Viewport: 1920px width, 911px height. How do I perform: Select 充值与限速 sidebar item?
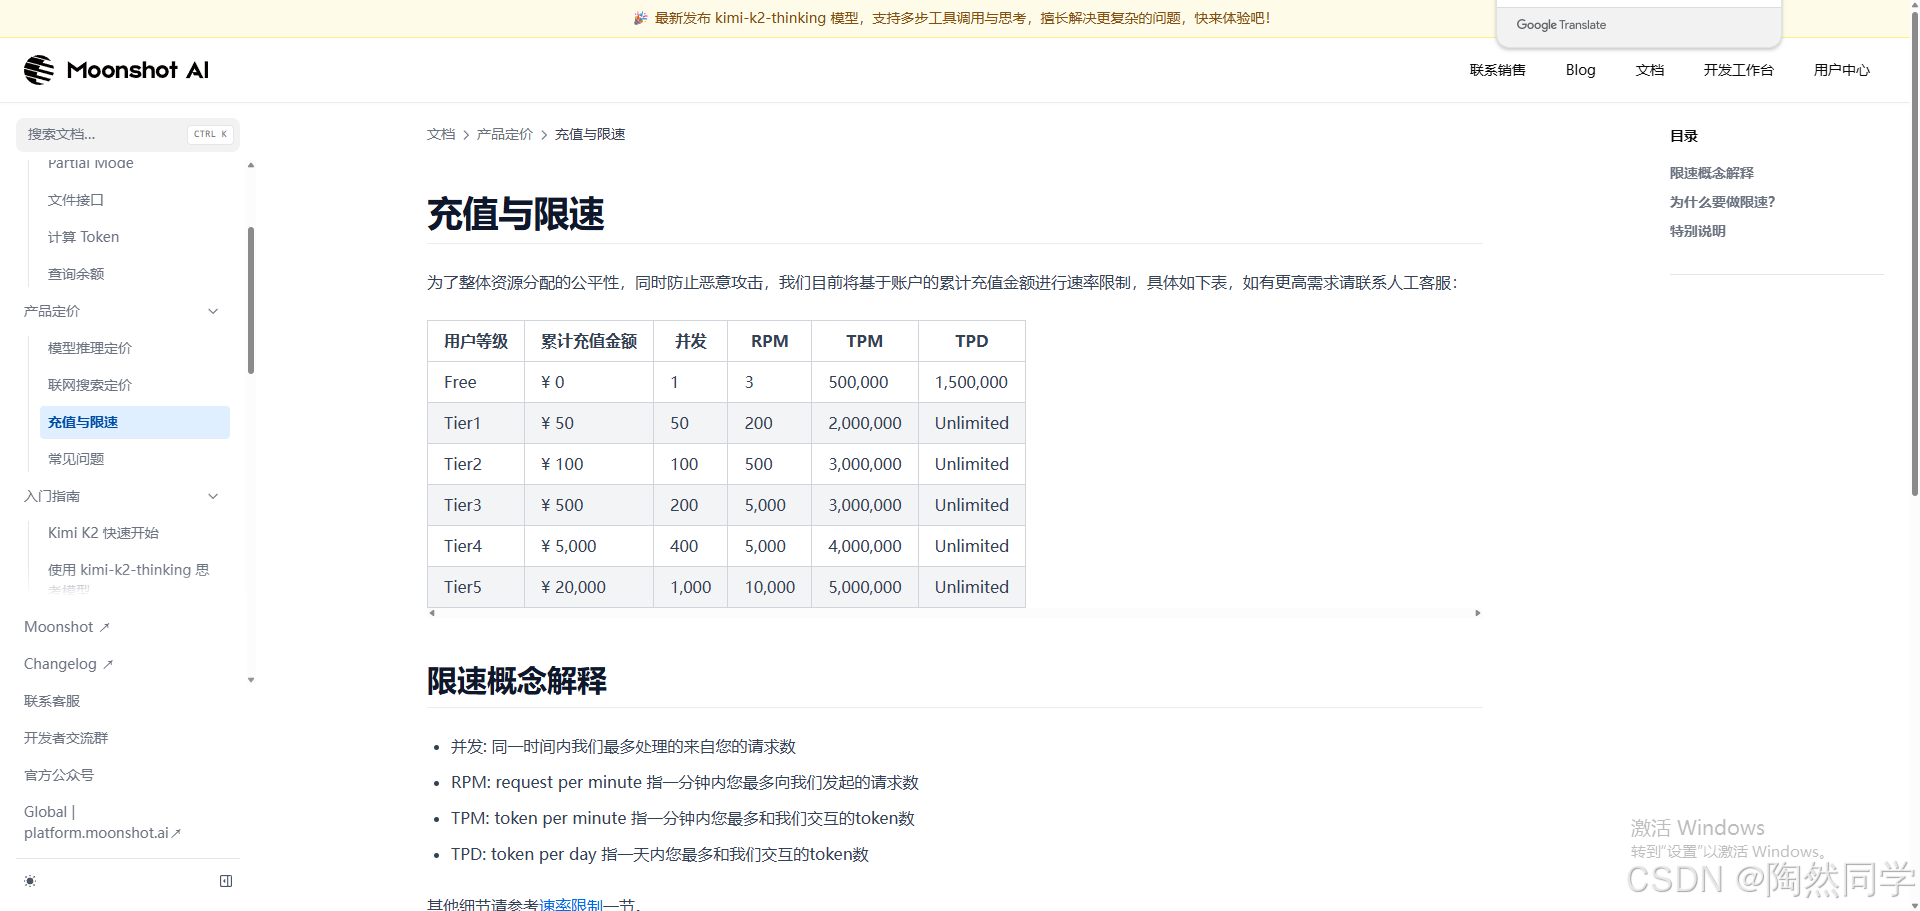pyautogui.click(x=135, y=422)
